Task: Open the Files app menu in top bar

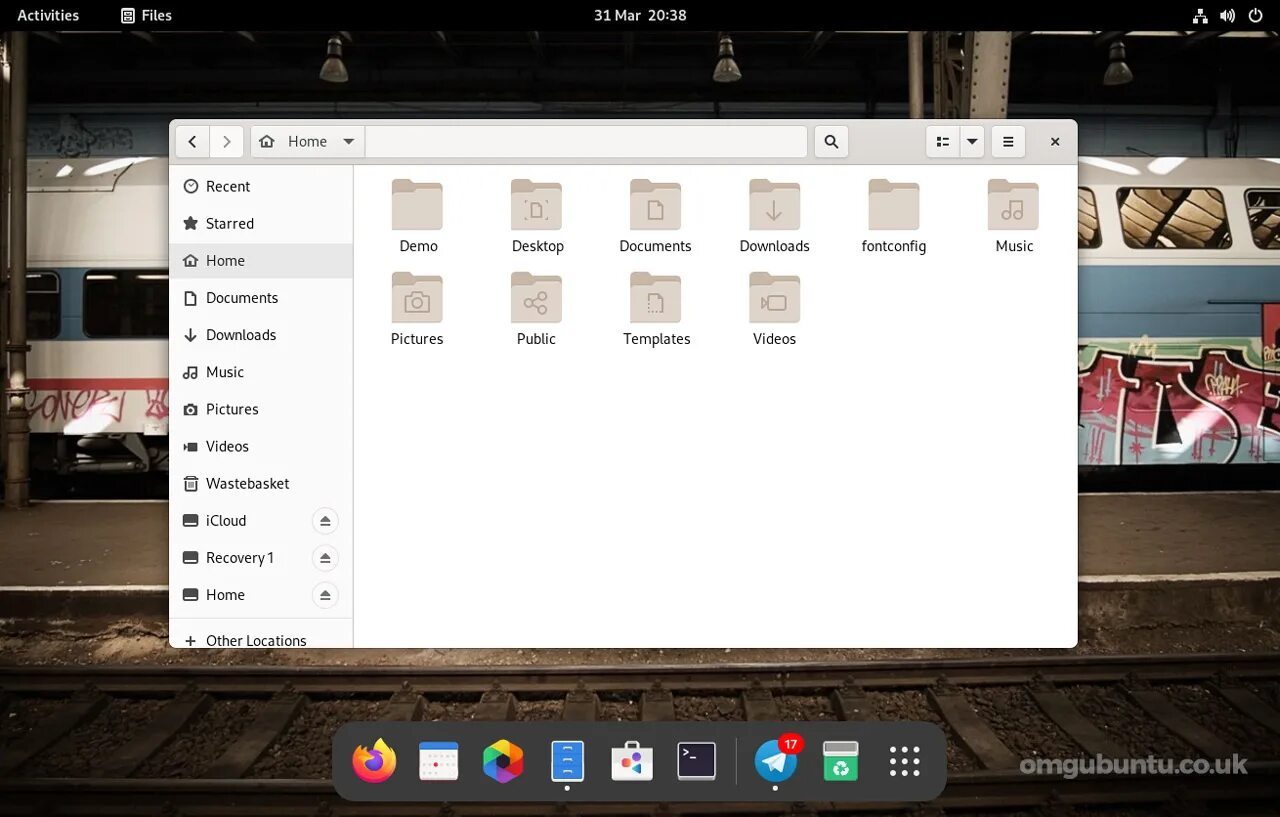Action: click(x=146, y=15)
